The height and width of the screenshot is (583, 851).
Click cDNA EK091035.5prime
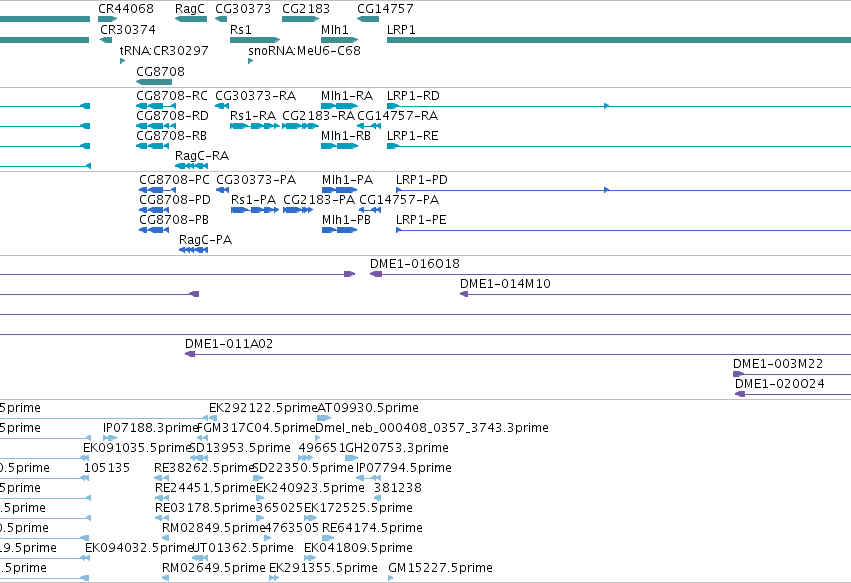coord(137,448)
